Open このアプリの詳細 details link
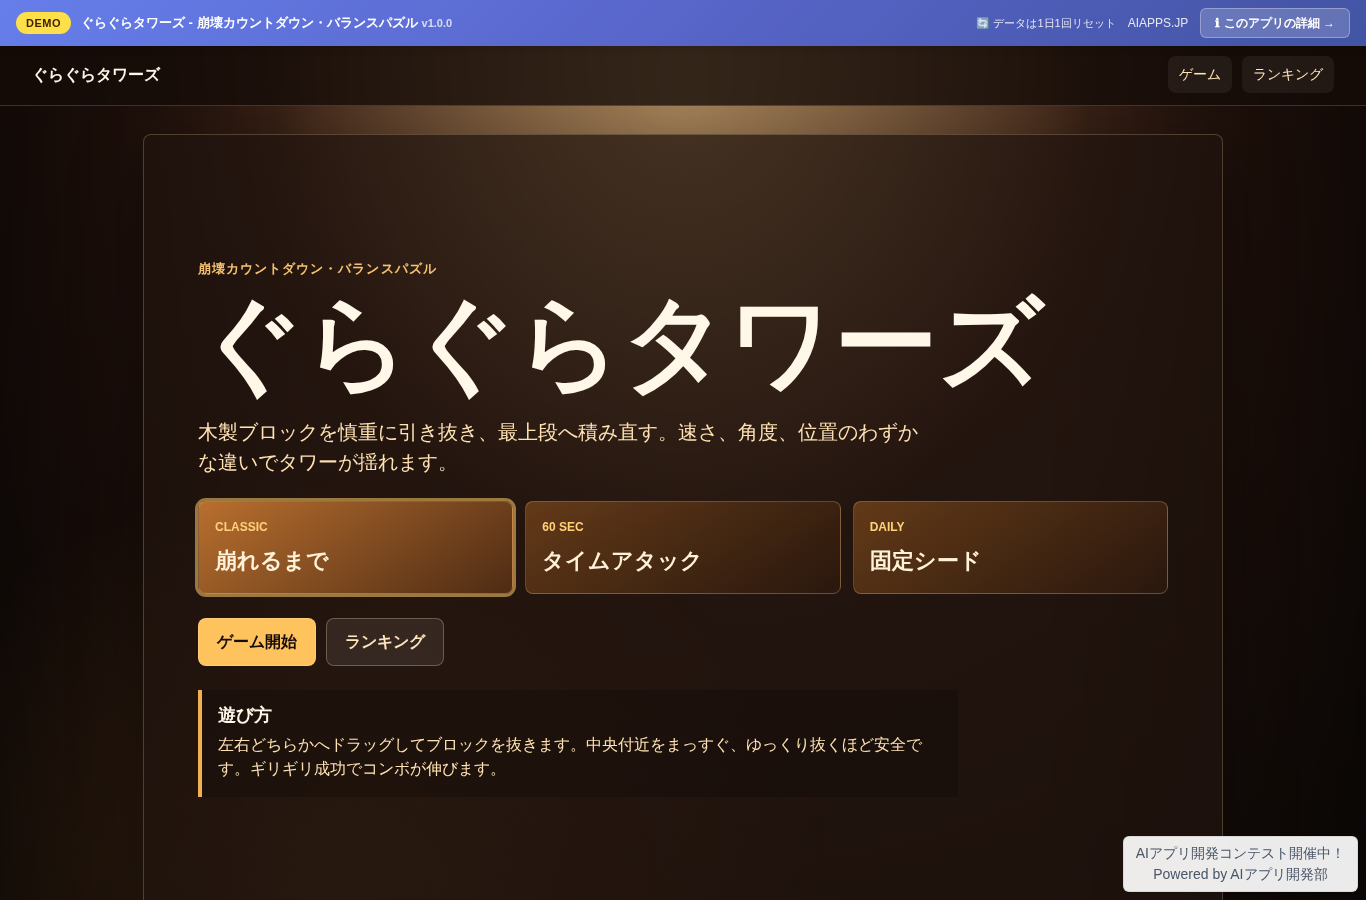Viewport: 1366px width, 900px height. pyautogui.click(x=1274, y=23)
